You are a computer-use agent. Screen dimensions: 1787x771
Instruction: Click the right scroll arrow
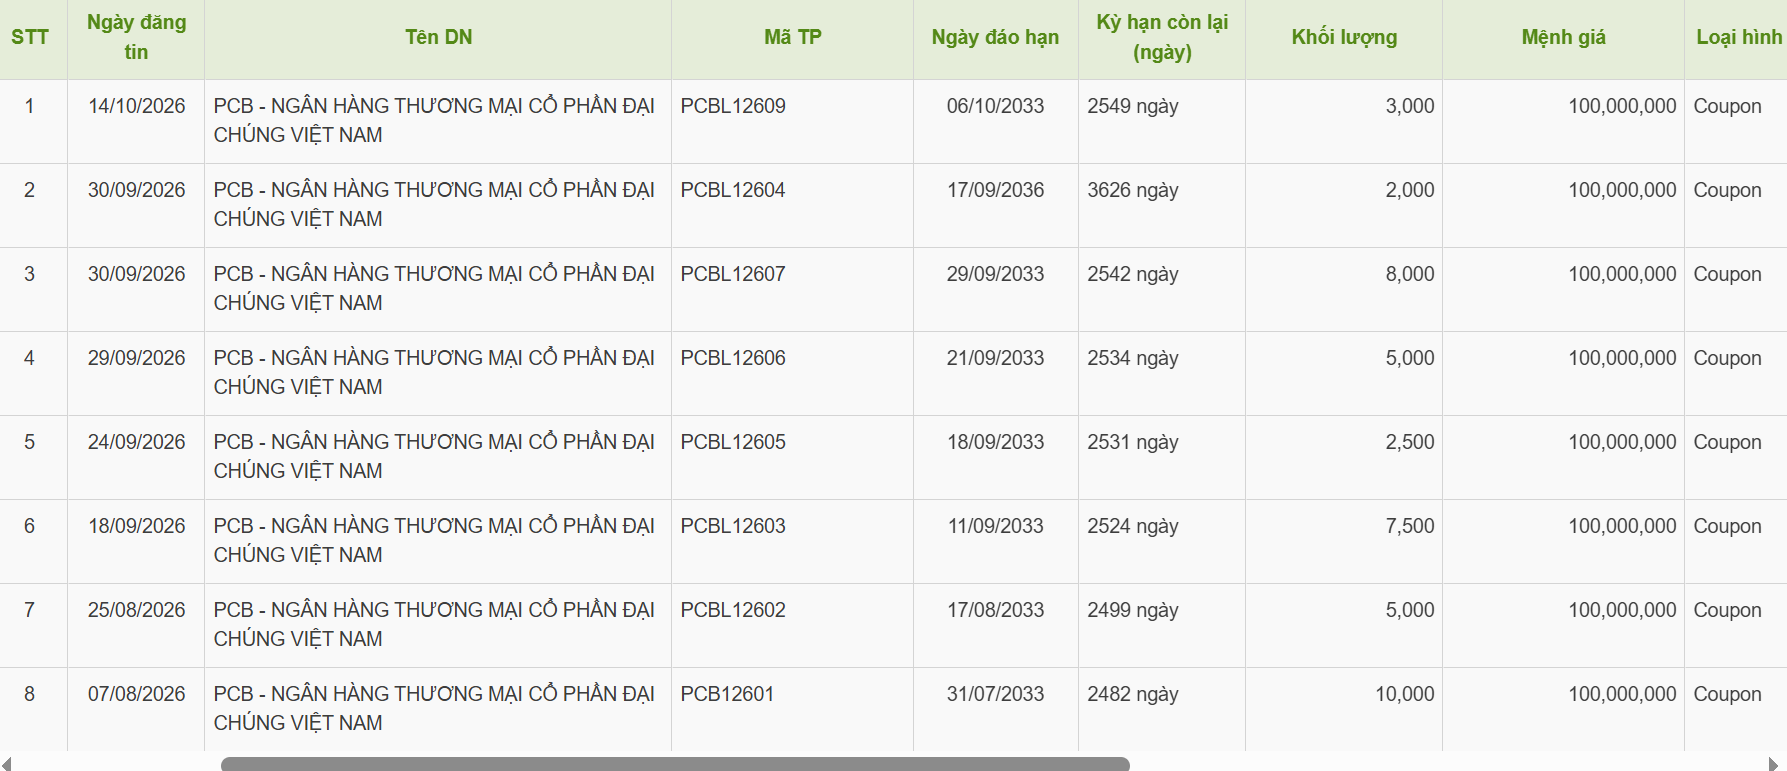coord(1774,764)
